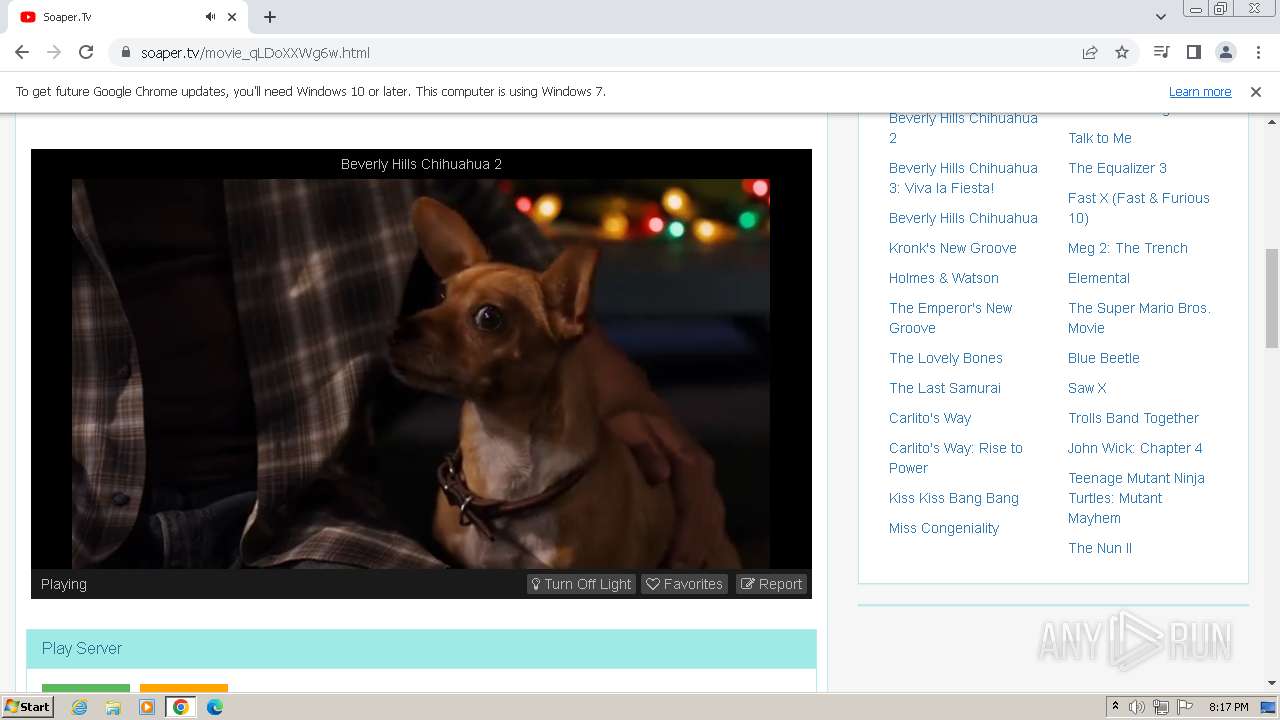The height and width of the screenshot is (720, 1280).
Task: Report this video
Action: [x=771, y=584]
